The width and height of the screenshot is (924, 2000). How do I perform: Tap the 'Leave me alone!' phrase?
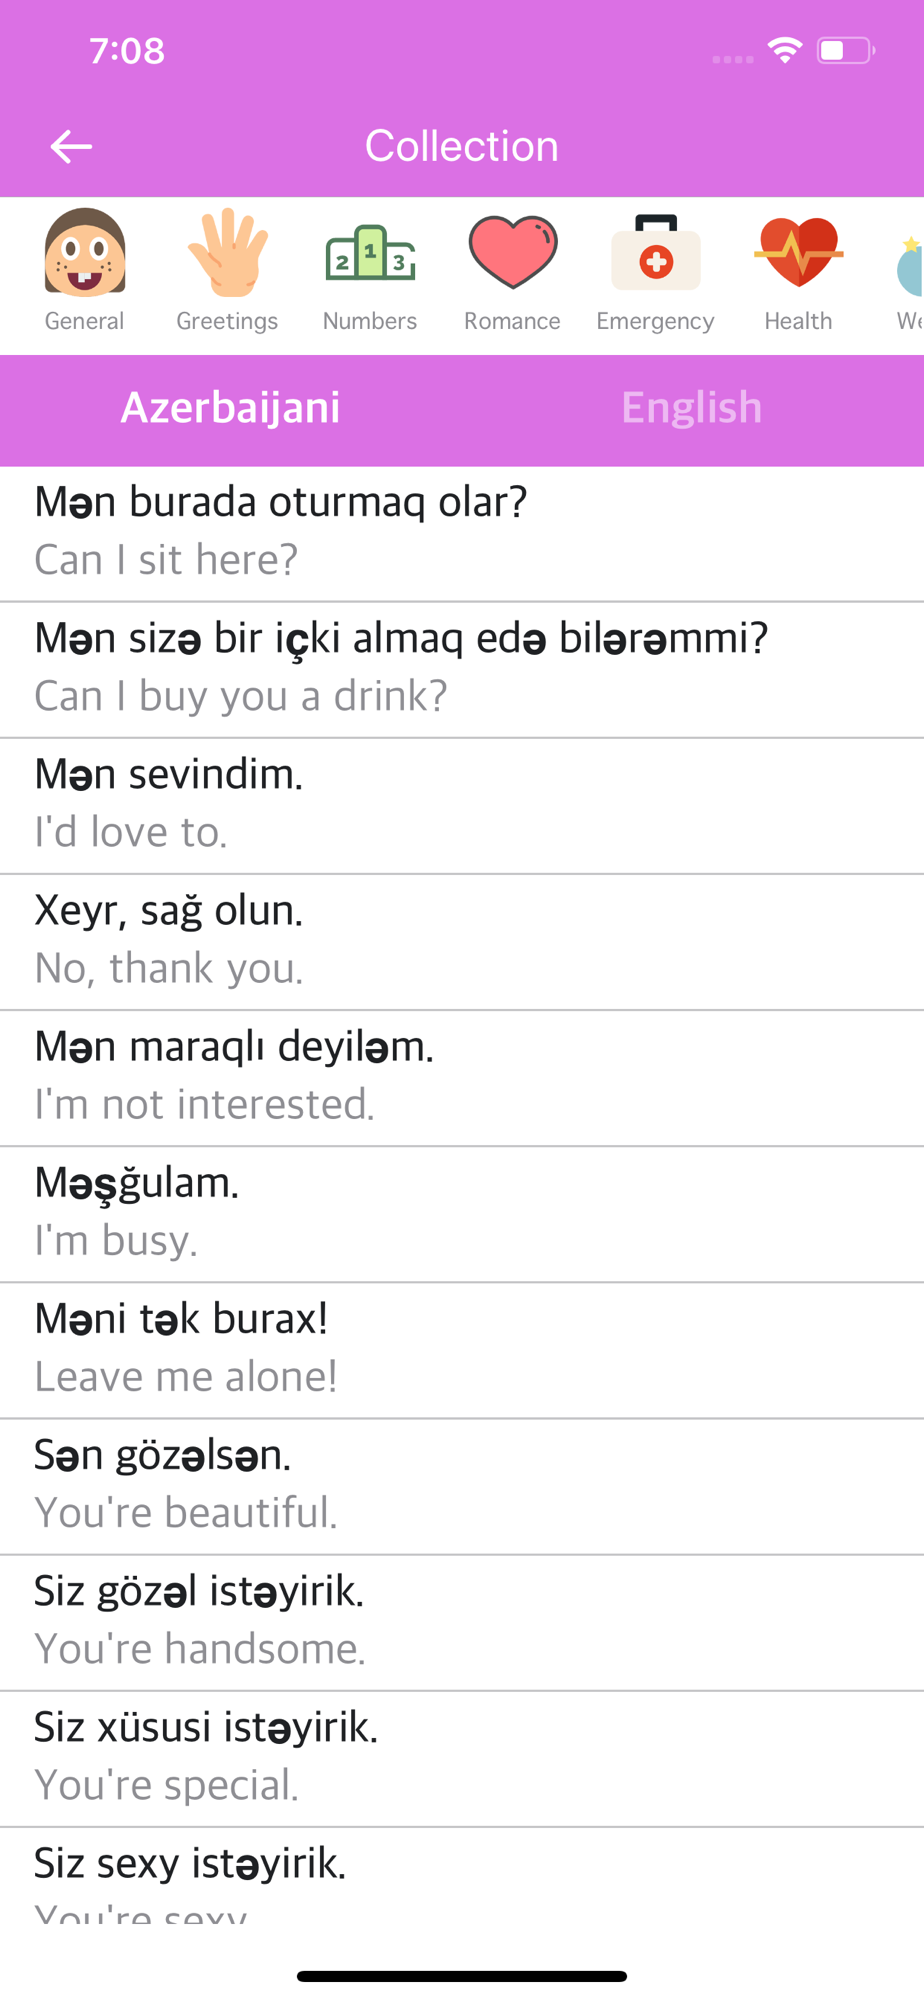pyautogui.click(x=462, y=1348)
